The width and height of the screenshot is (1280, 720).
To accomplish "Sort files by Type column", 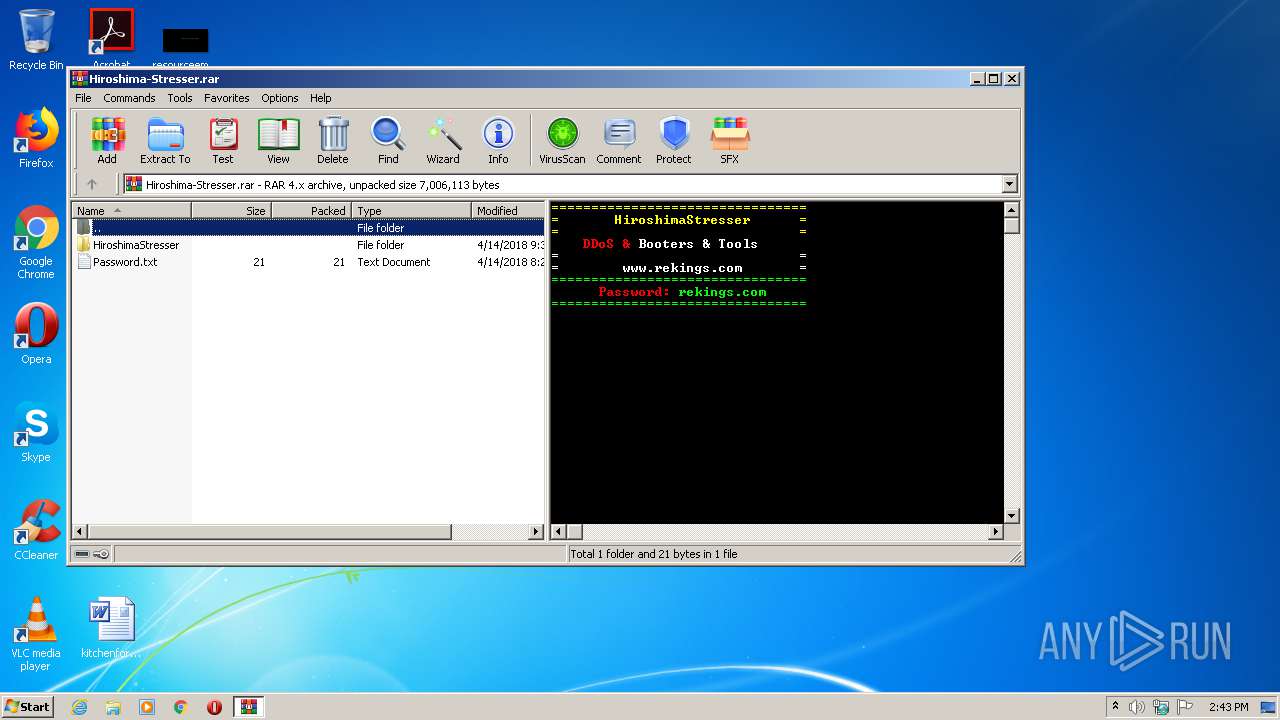I will [411, 210].
